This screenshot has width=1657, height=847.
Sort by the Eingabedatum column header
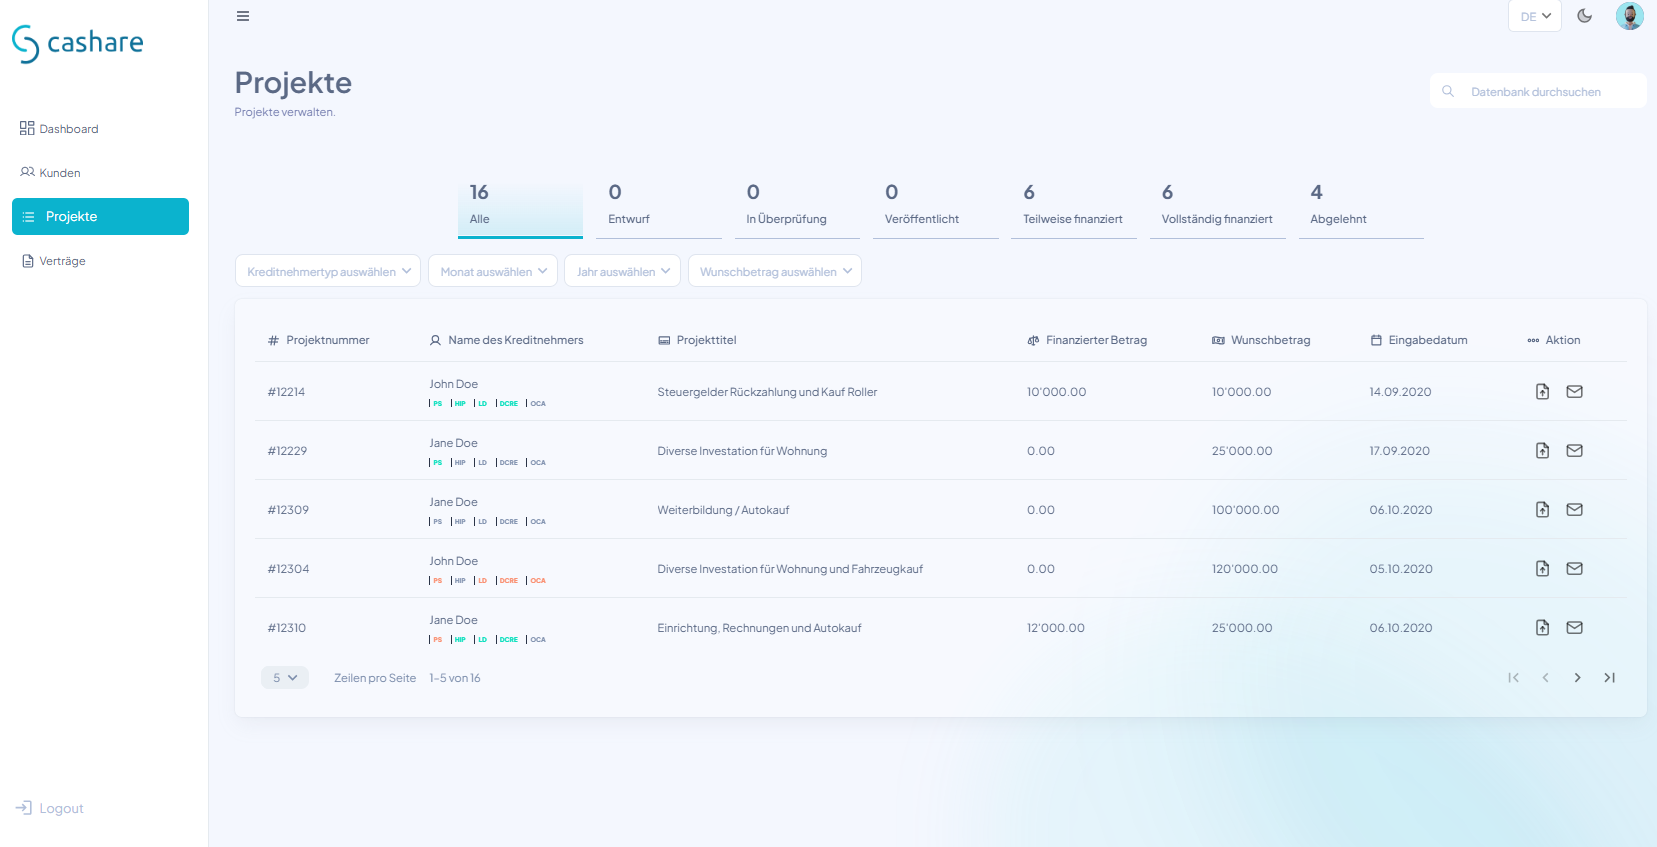pos(1419,341)
